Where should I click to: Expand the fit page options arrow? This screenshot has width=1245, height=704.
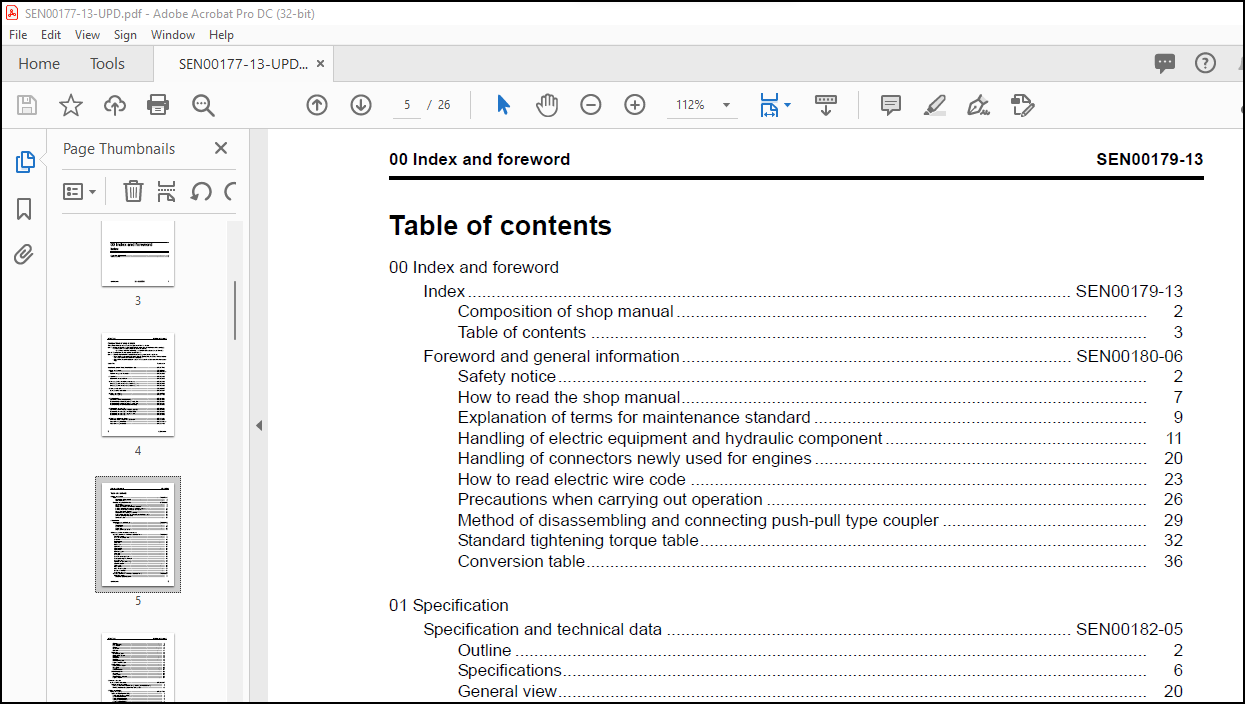click(788, 105)
